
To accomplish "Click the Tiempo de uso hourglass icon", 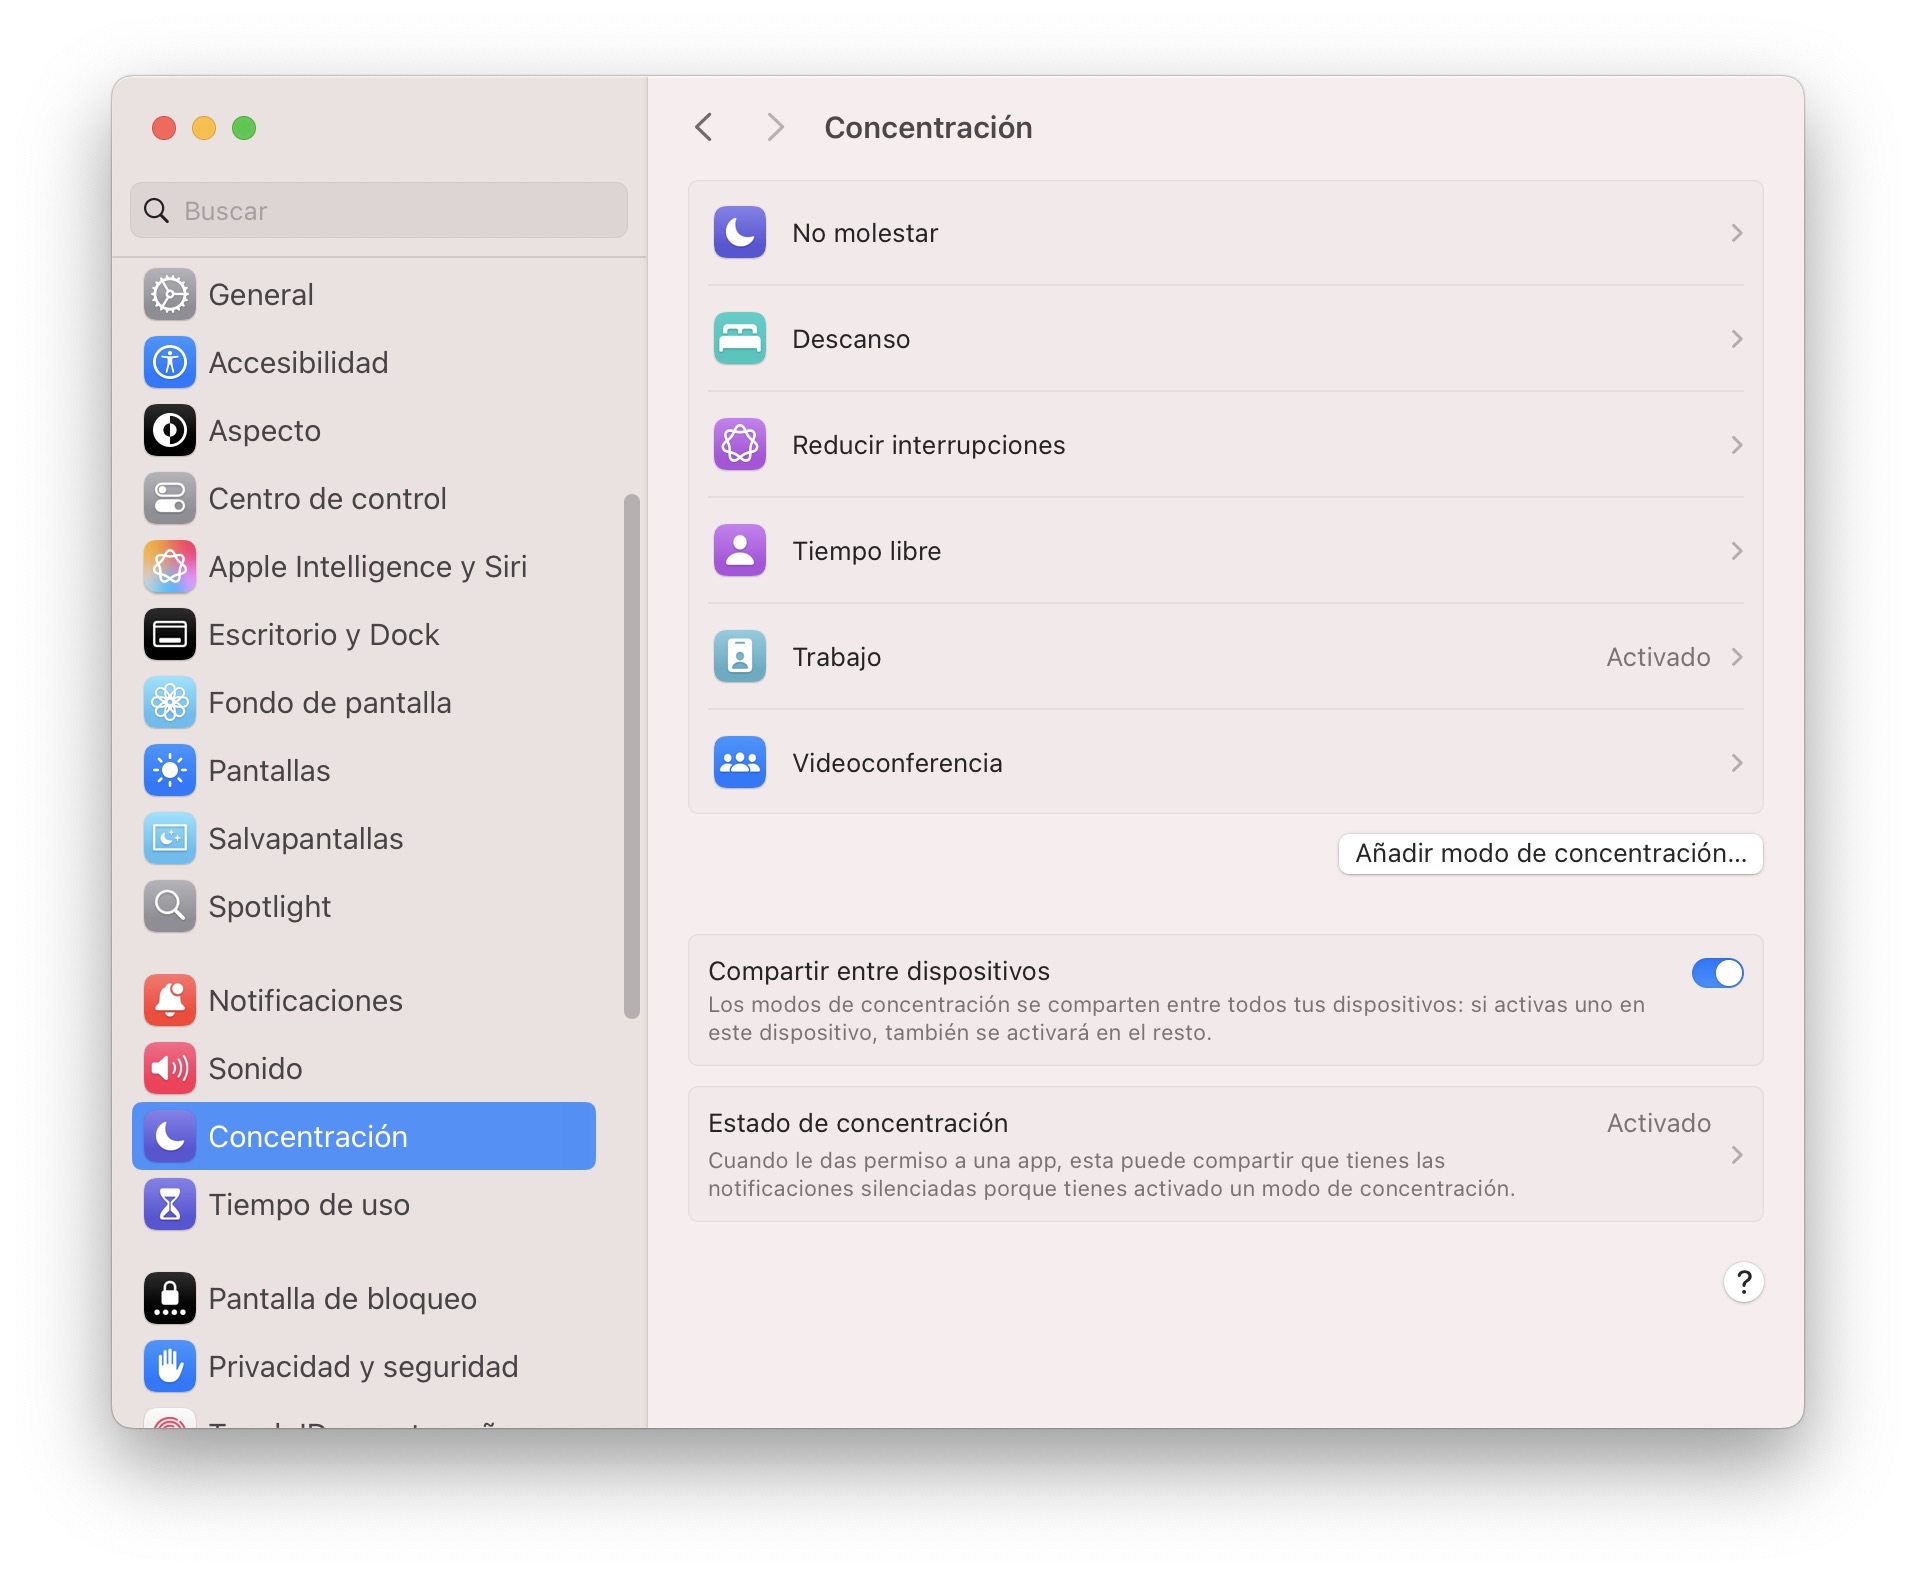I will pyautogui.click(x=170, y=1205).
